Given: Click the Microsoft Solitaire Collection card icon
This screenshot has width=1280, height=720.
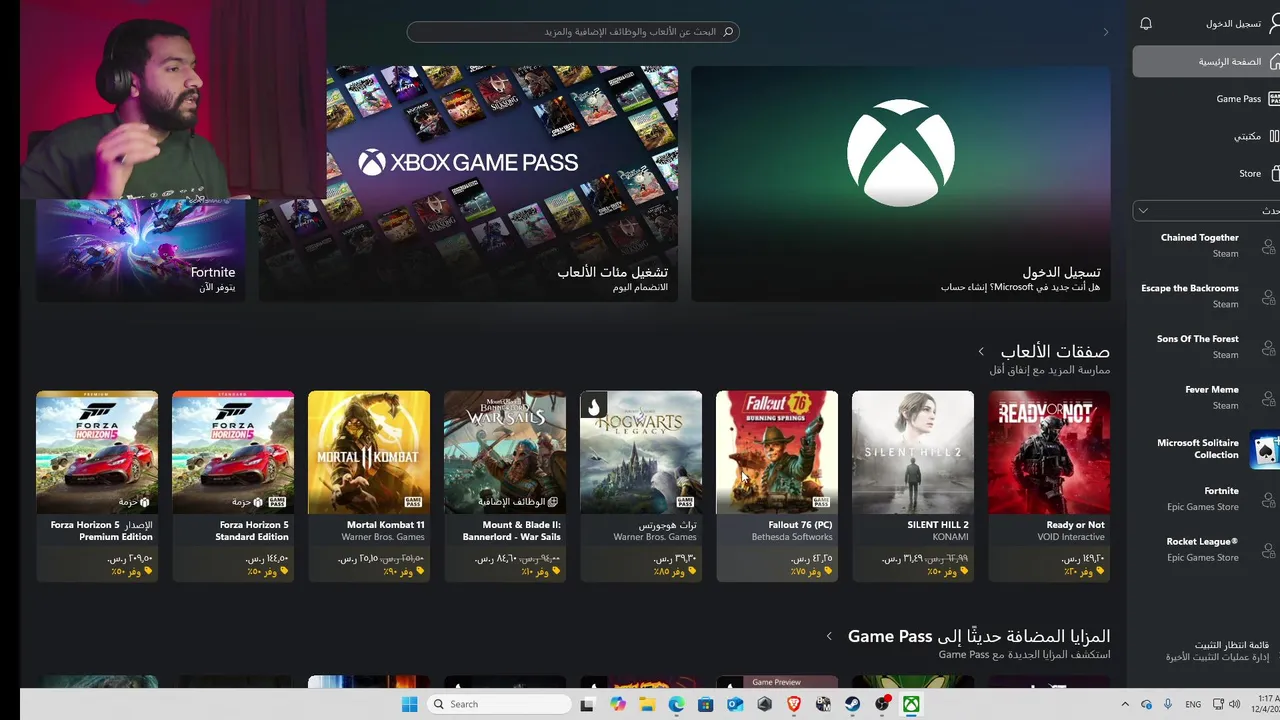Looking at the screenshot, I should tap(1265, 450).
